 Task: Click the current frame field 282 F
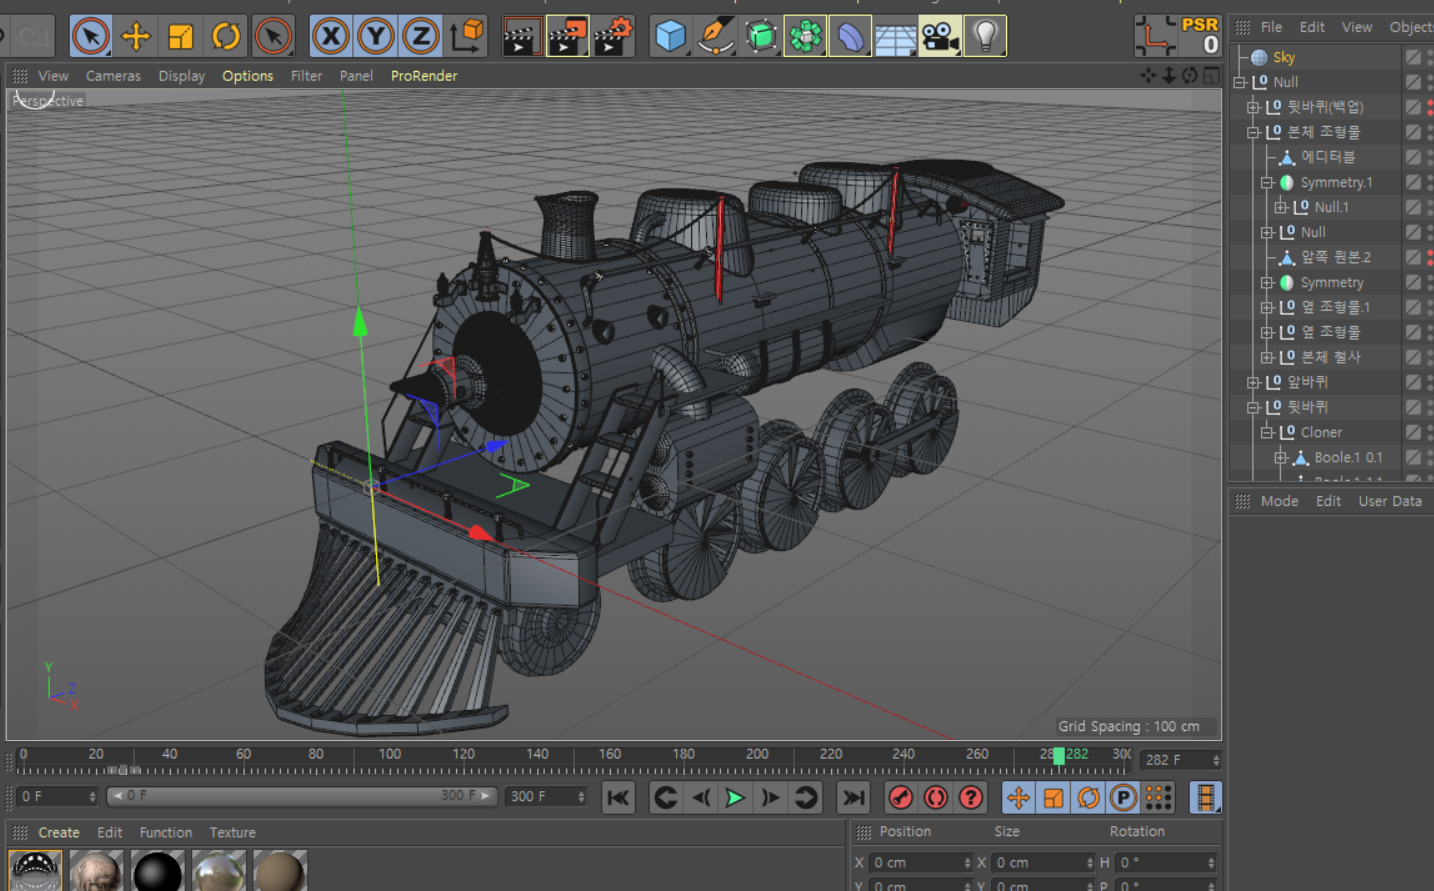1180,760
